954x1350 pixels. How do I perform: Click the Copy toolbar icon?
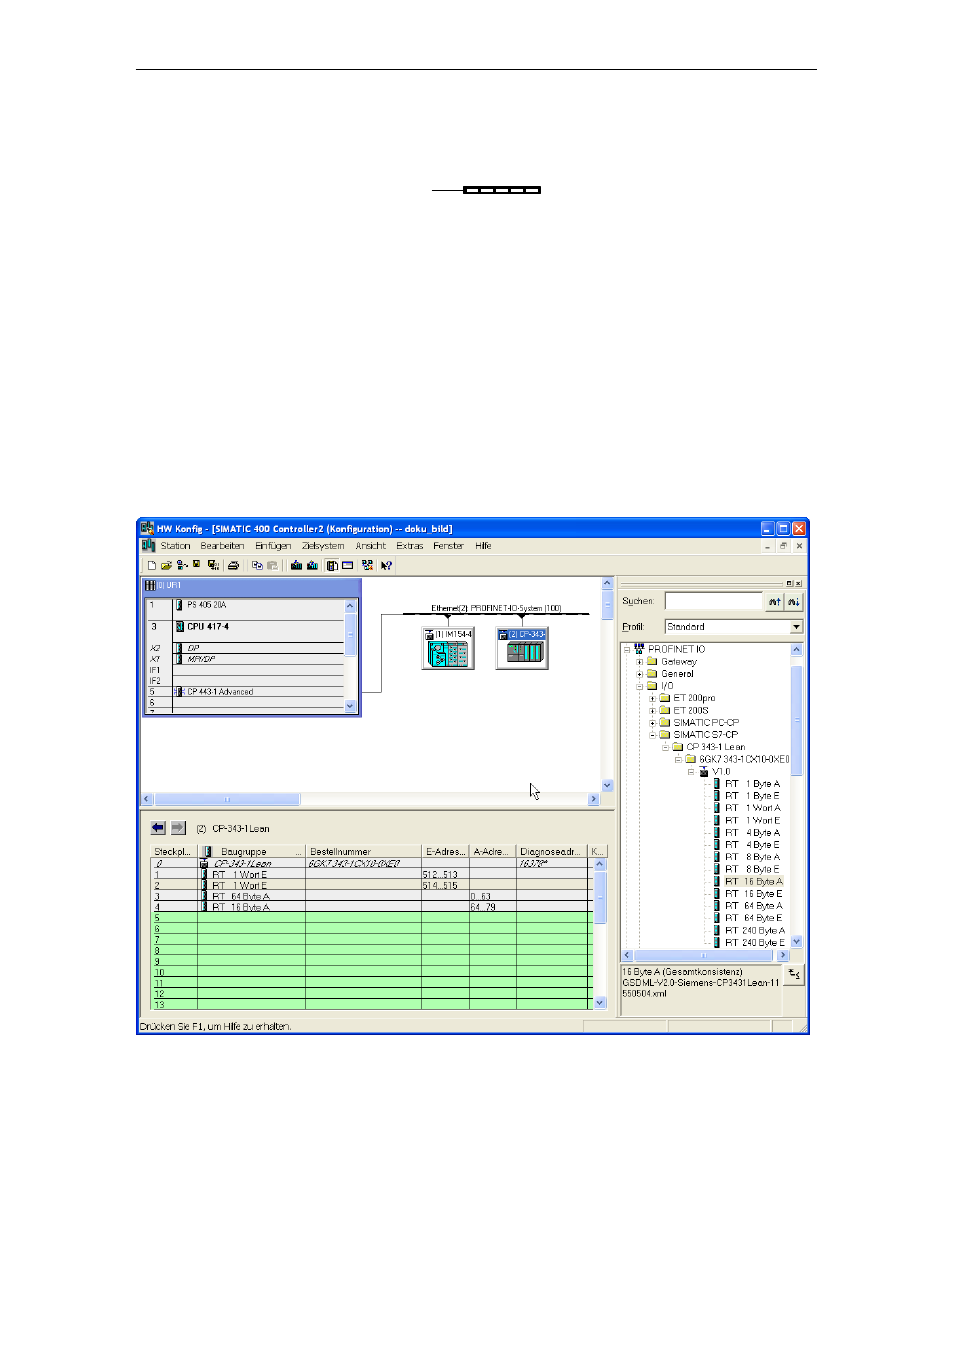click(257, 566)
